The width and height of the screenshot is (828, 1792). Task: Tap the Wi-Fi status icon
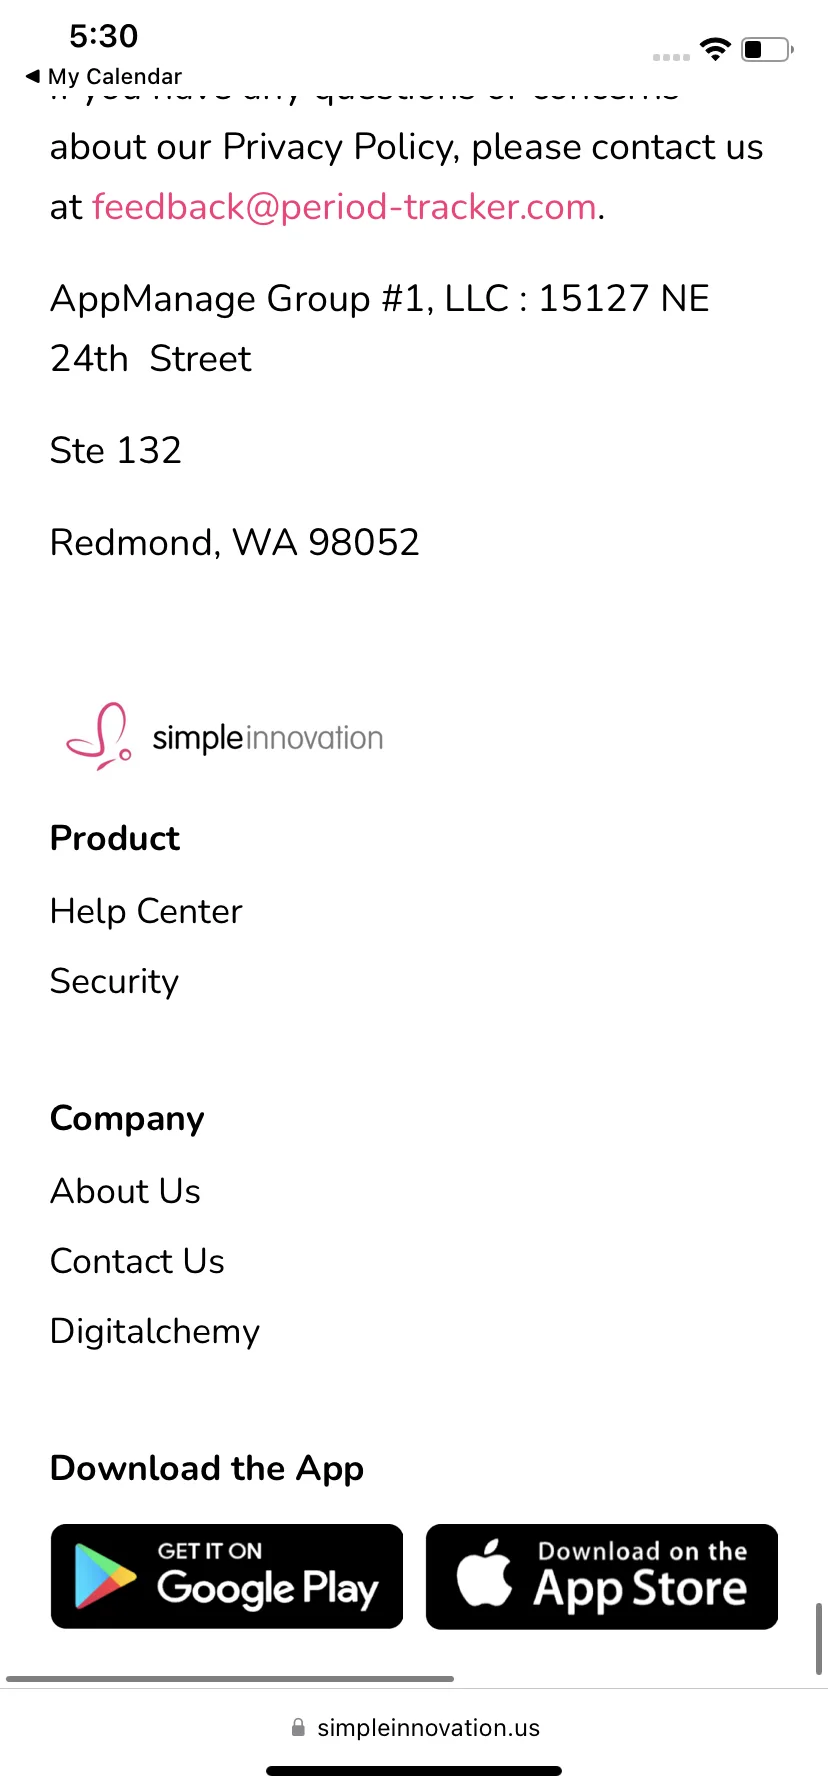tap(715, 49)
